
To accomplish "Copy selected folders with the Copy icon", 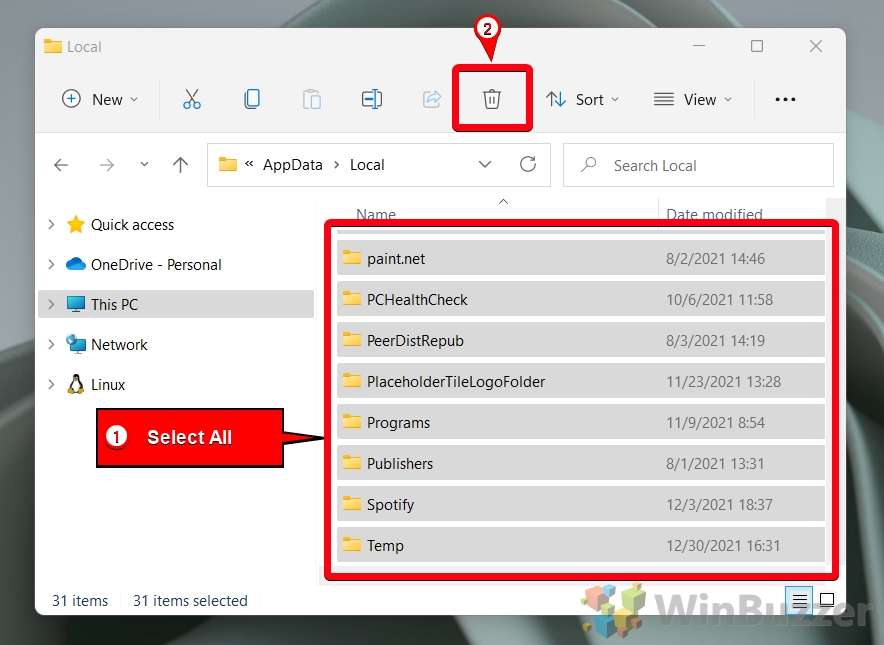I will [x=251, y=99].
